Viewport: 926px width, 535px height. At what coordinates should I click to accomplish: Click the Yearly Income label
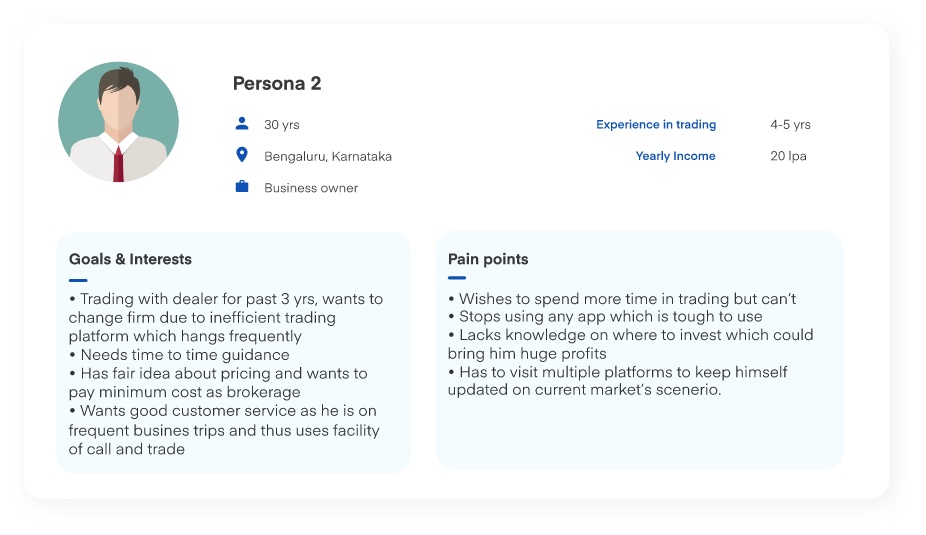675,156
